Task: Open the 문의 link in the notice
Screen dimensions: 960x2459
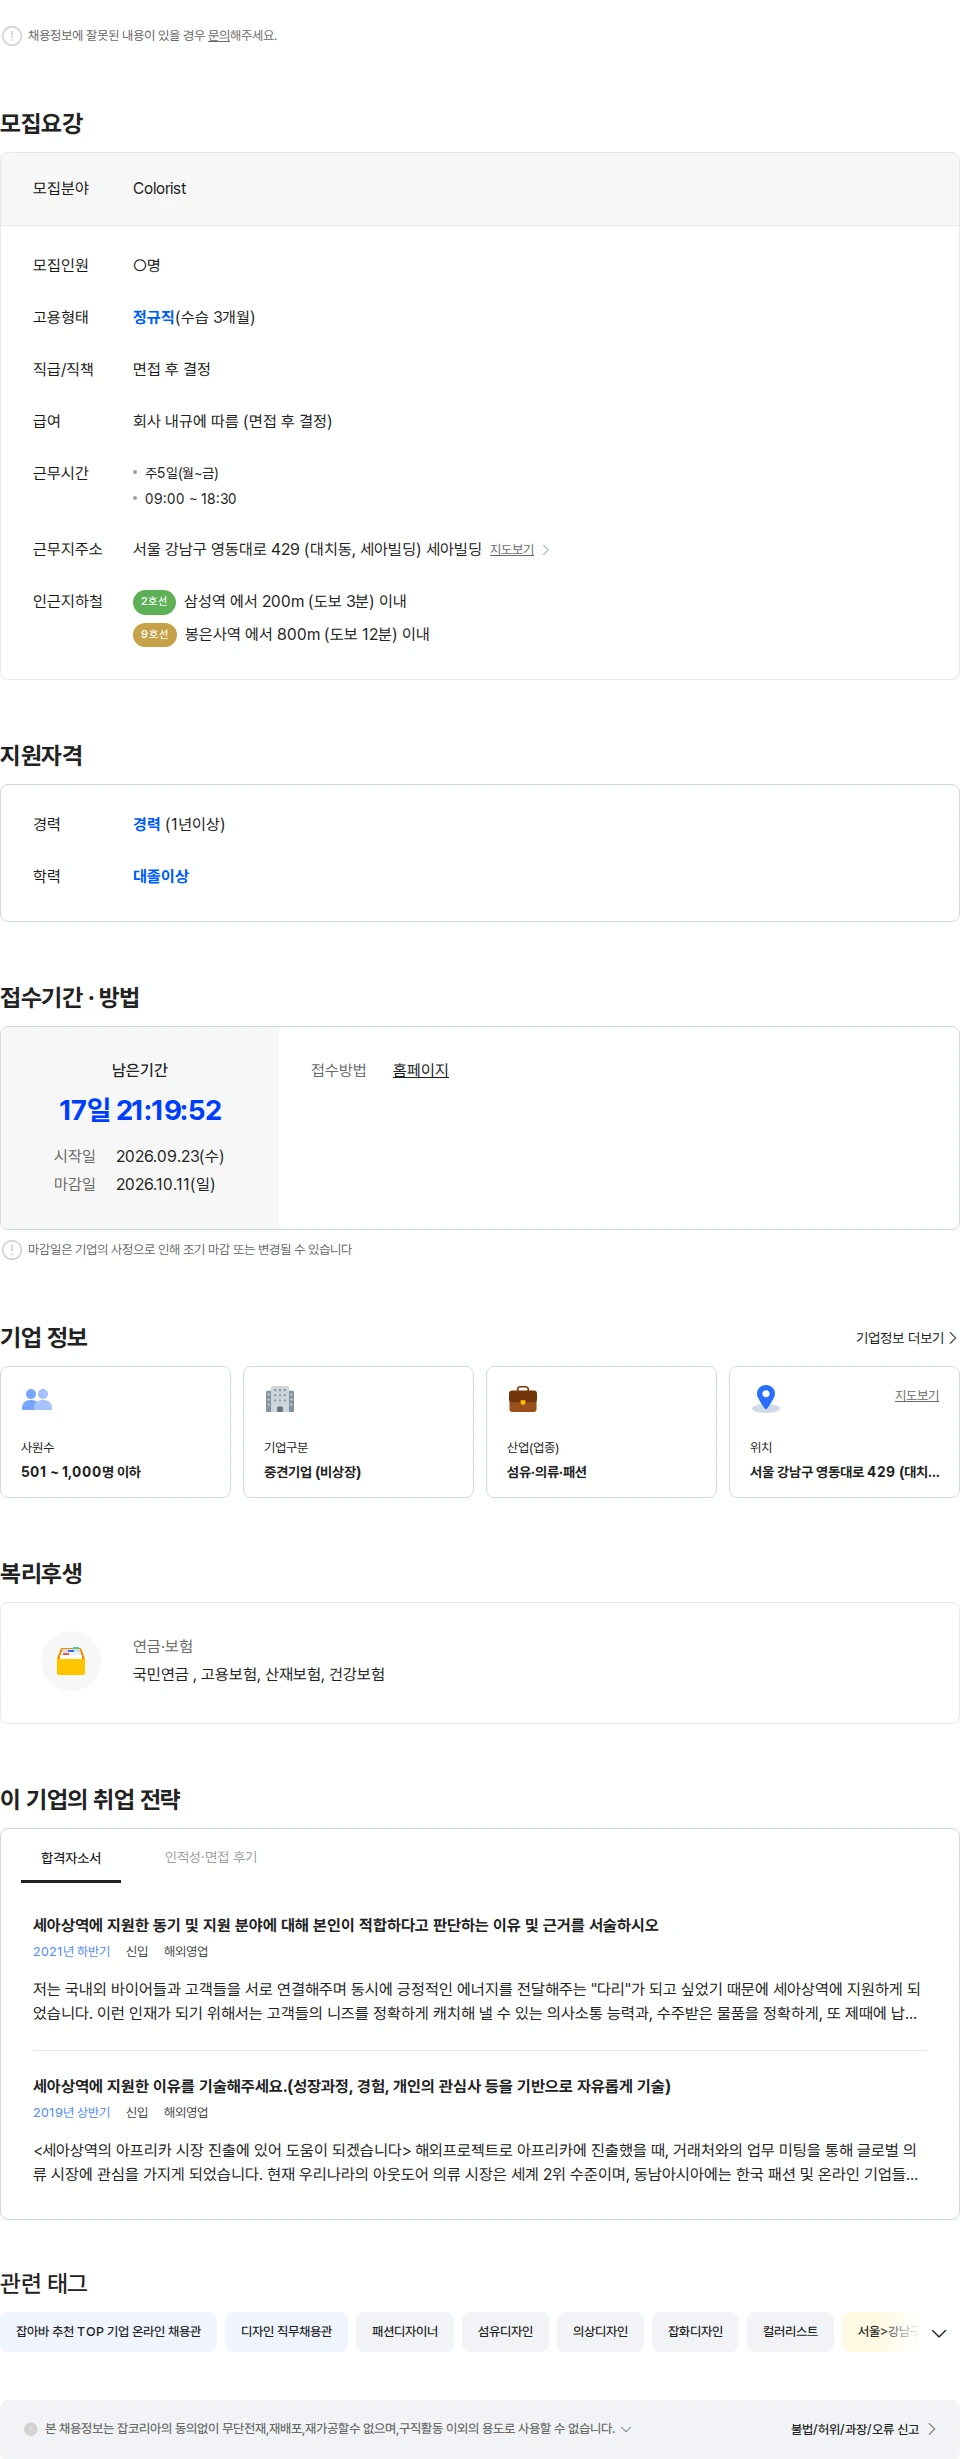Action: point(218,36)
